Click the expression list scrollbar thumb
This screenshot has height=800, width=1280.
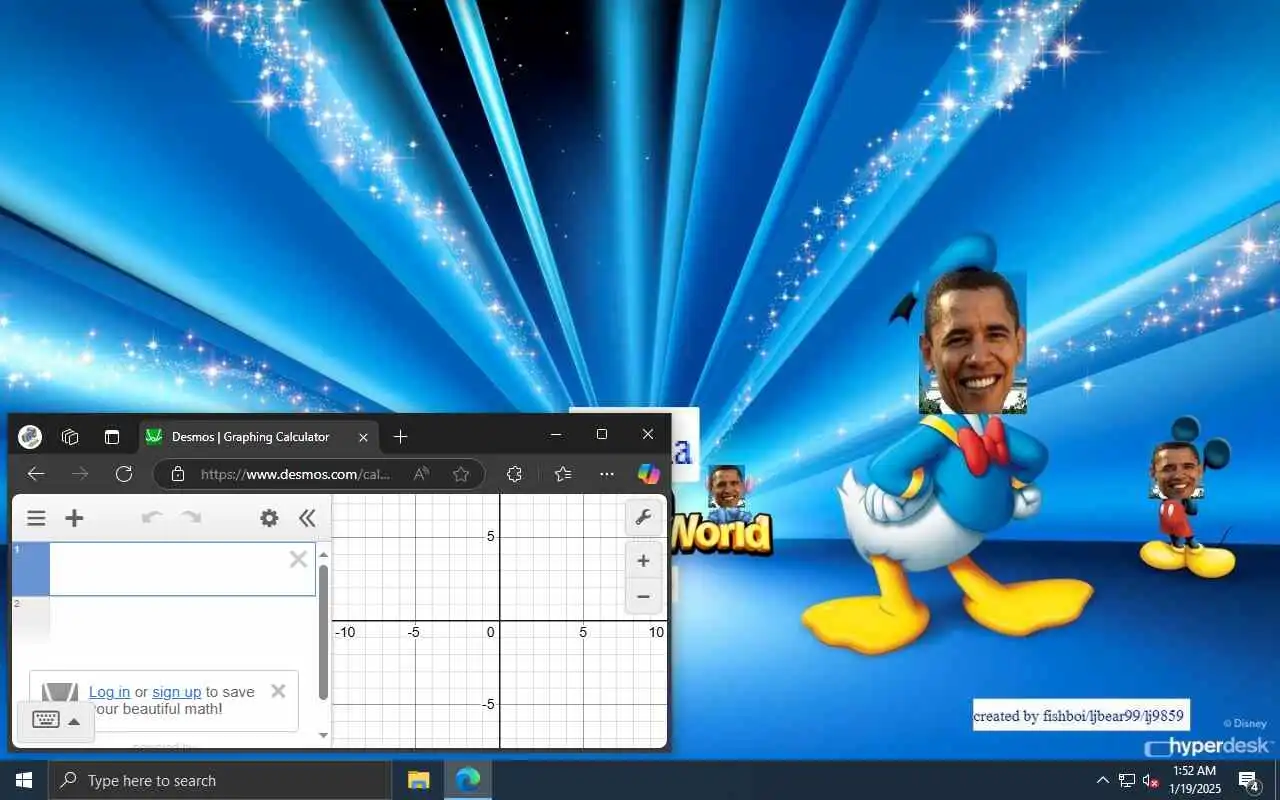coord(323,632)
